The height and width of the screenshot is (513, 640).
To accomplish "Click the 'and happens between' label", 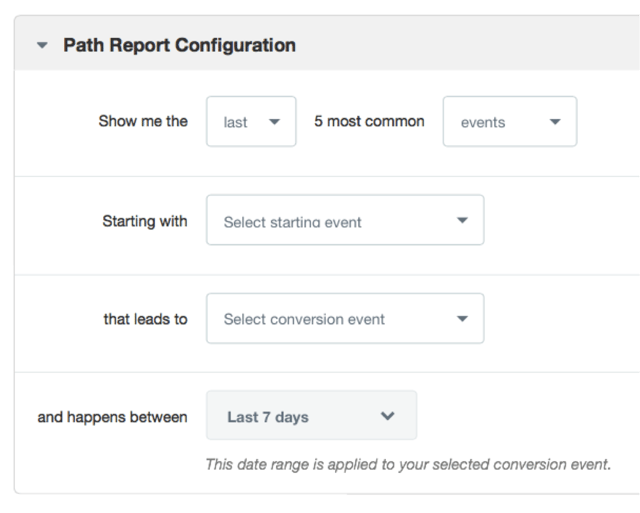I will 113,417.
